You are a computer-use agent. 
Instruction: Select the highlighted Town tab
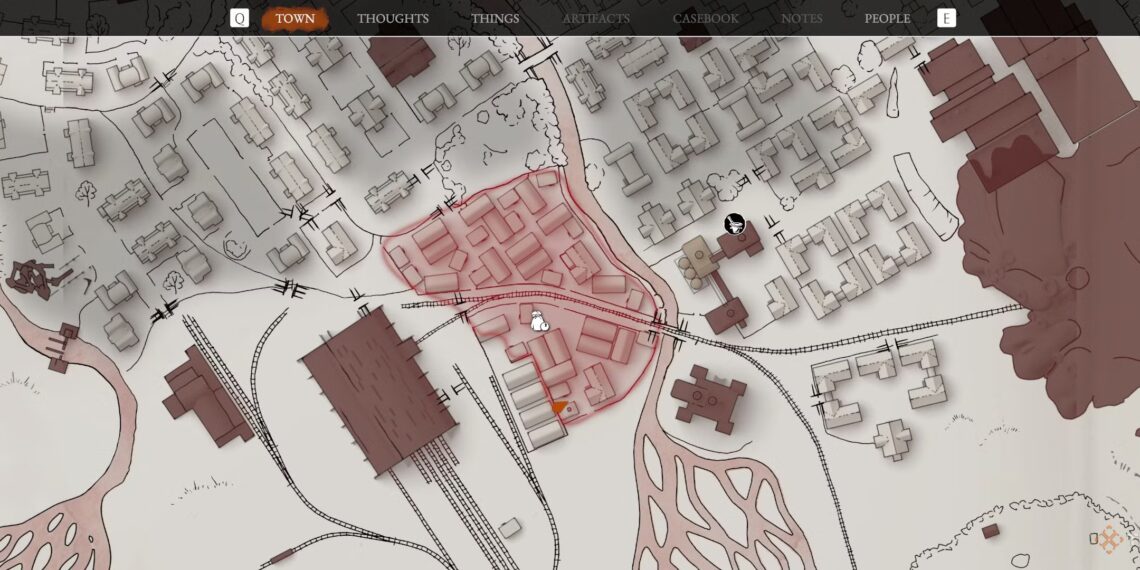pyautogui.click(x=295, y=18)
